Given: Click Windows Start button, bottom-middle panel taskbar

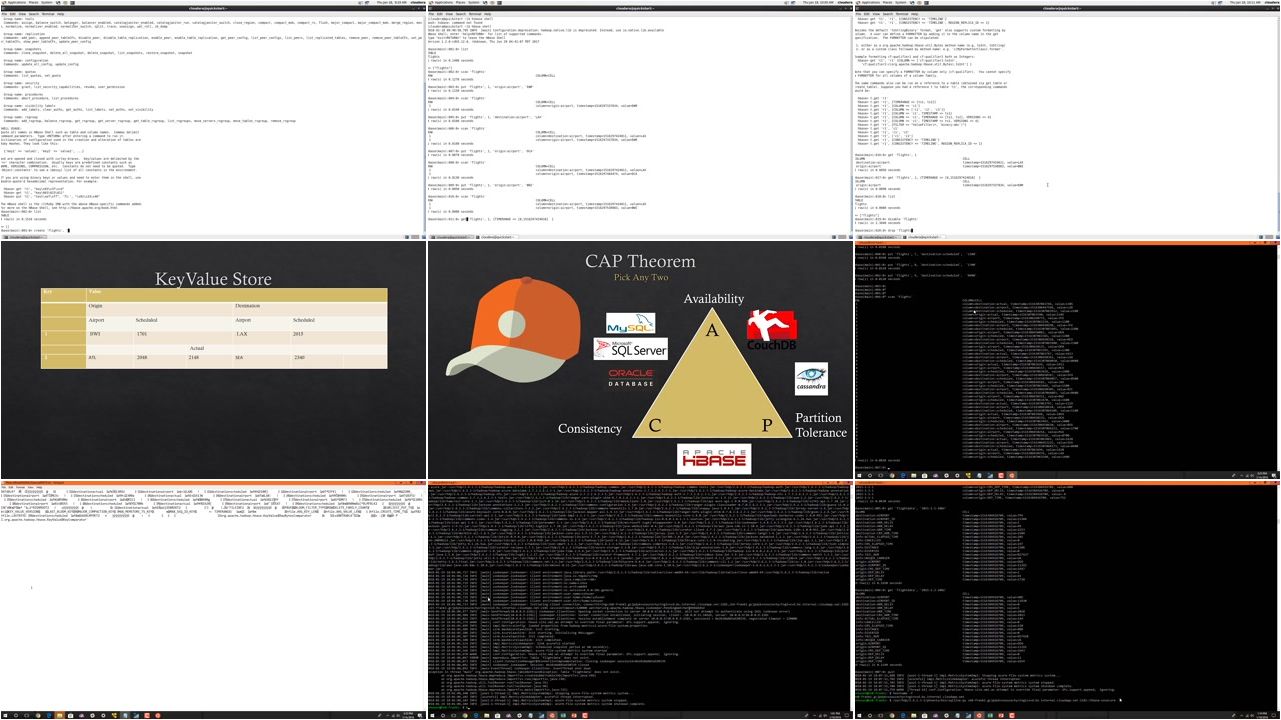Looking at the screenshot, I should (432, 716).
